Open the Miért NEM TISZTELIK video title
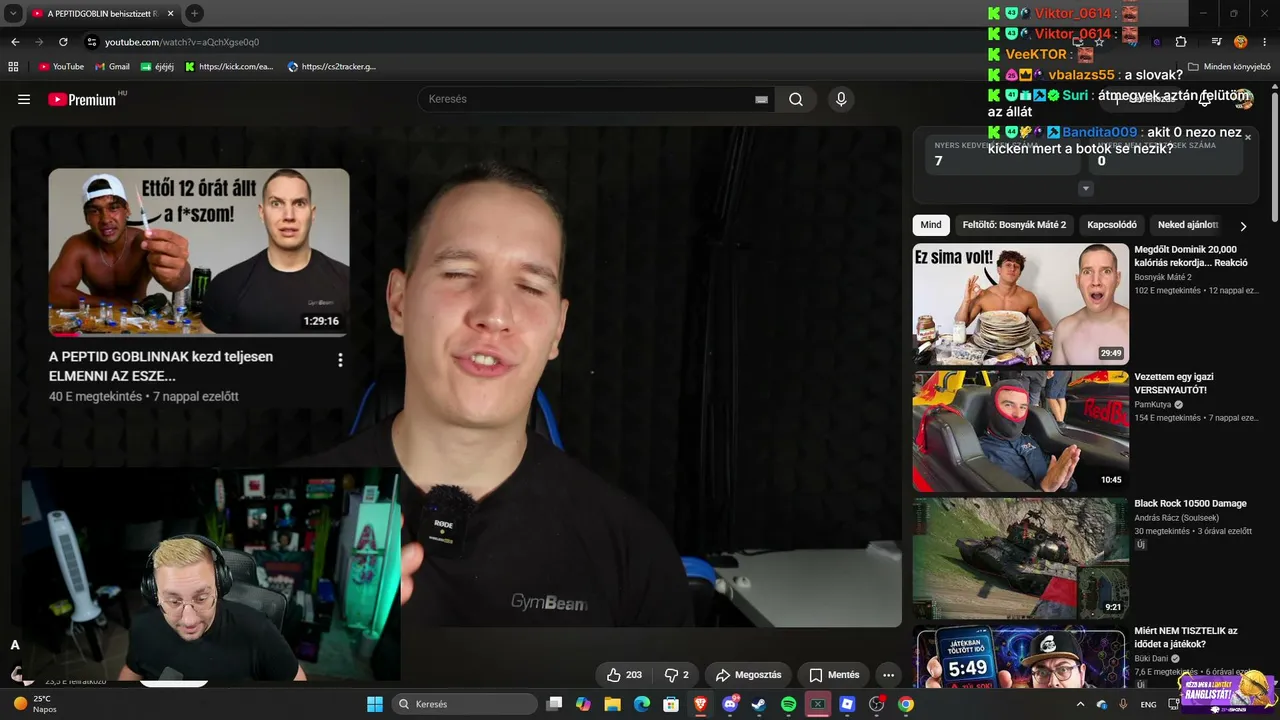 pos(1186,638)
